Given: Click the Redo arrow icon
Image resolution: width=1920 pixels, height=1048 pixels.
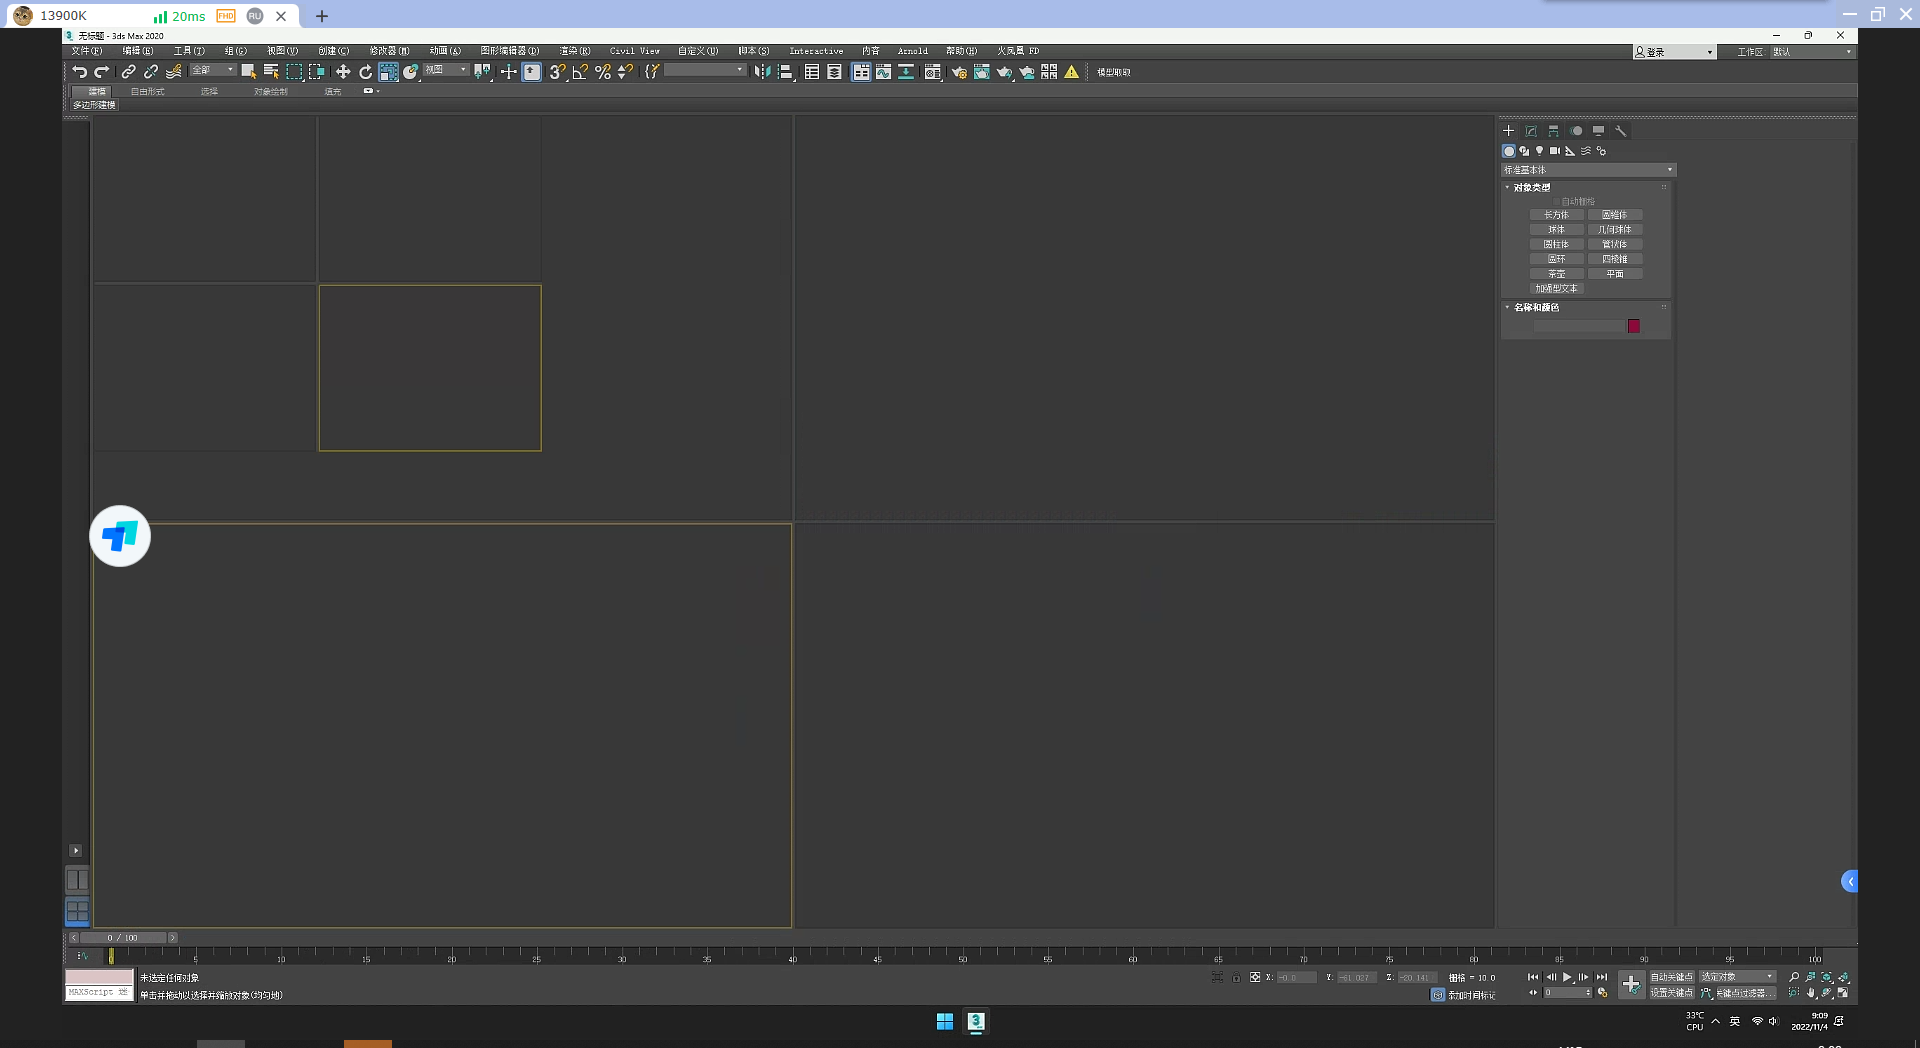Looking at the screenshot, I should click(102, 72).
